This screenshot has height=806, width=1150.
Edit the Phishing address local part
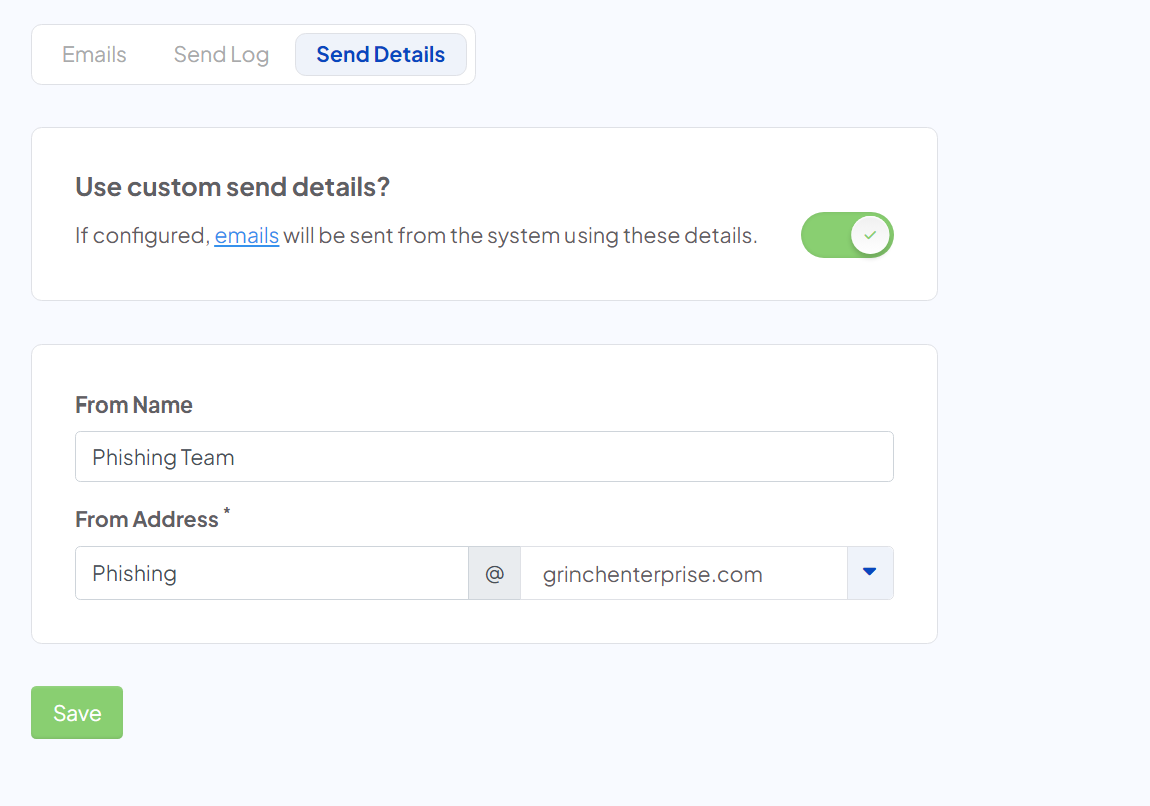[x=271, y=573]
